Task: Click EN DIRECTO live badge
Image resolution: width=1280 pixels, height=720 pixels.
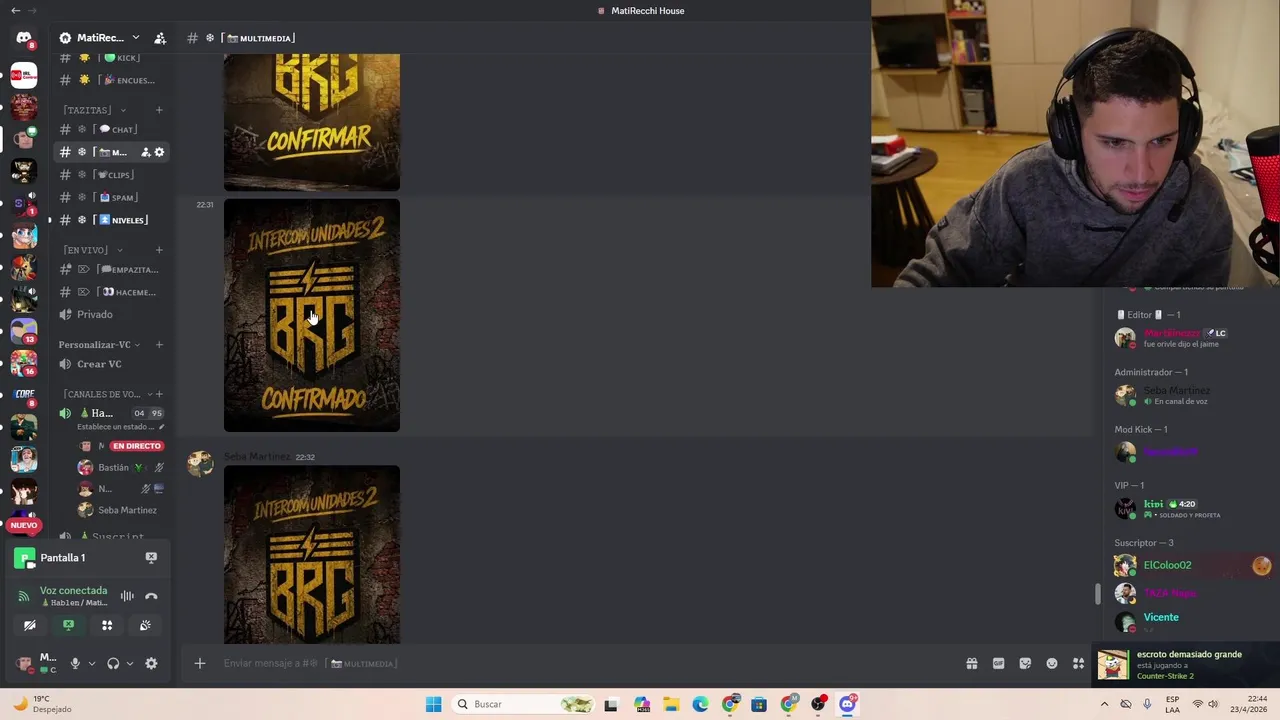Action: [136, 446]
